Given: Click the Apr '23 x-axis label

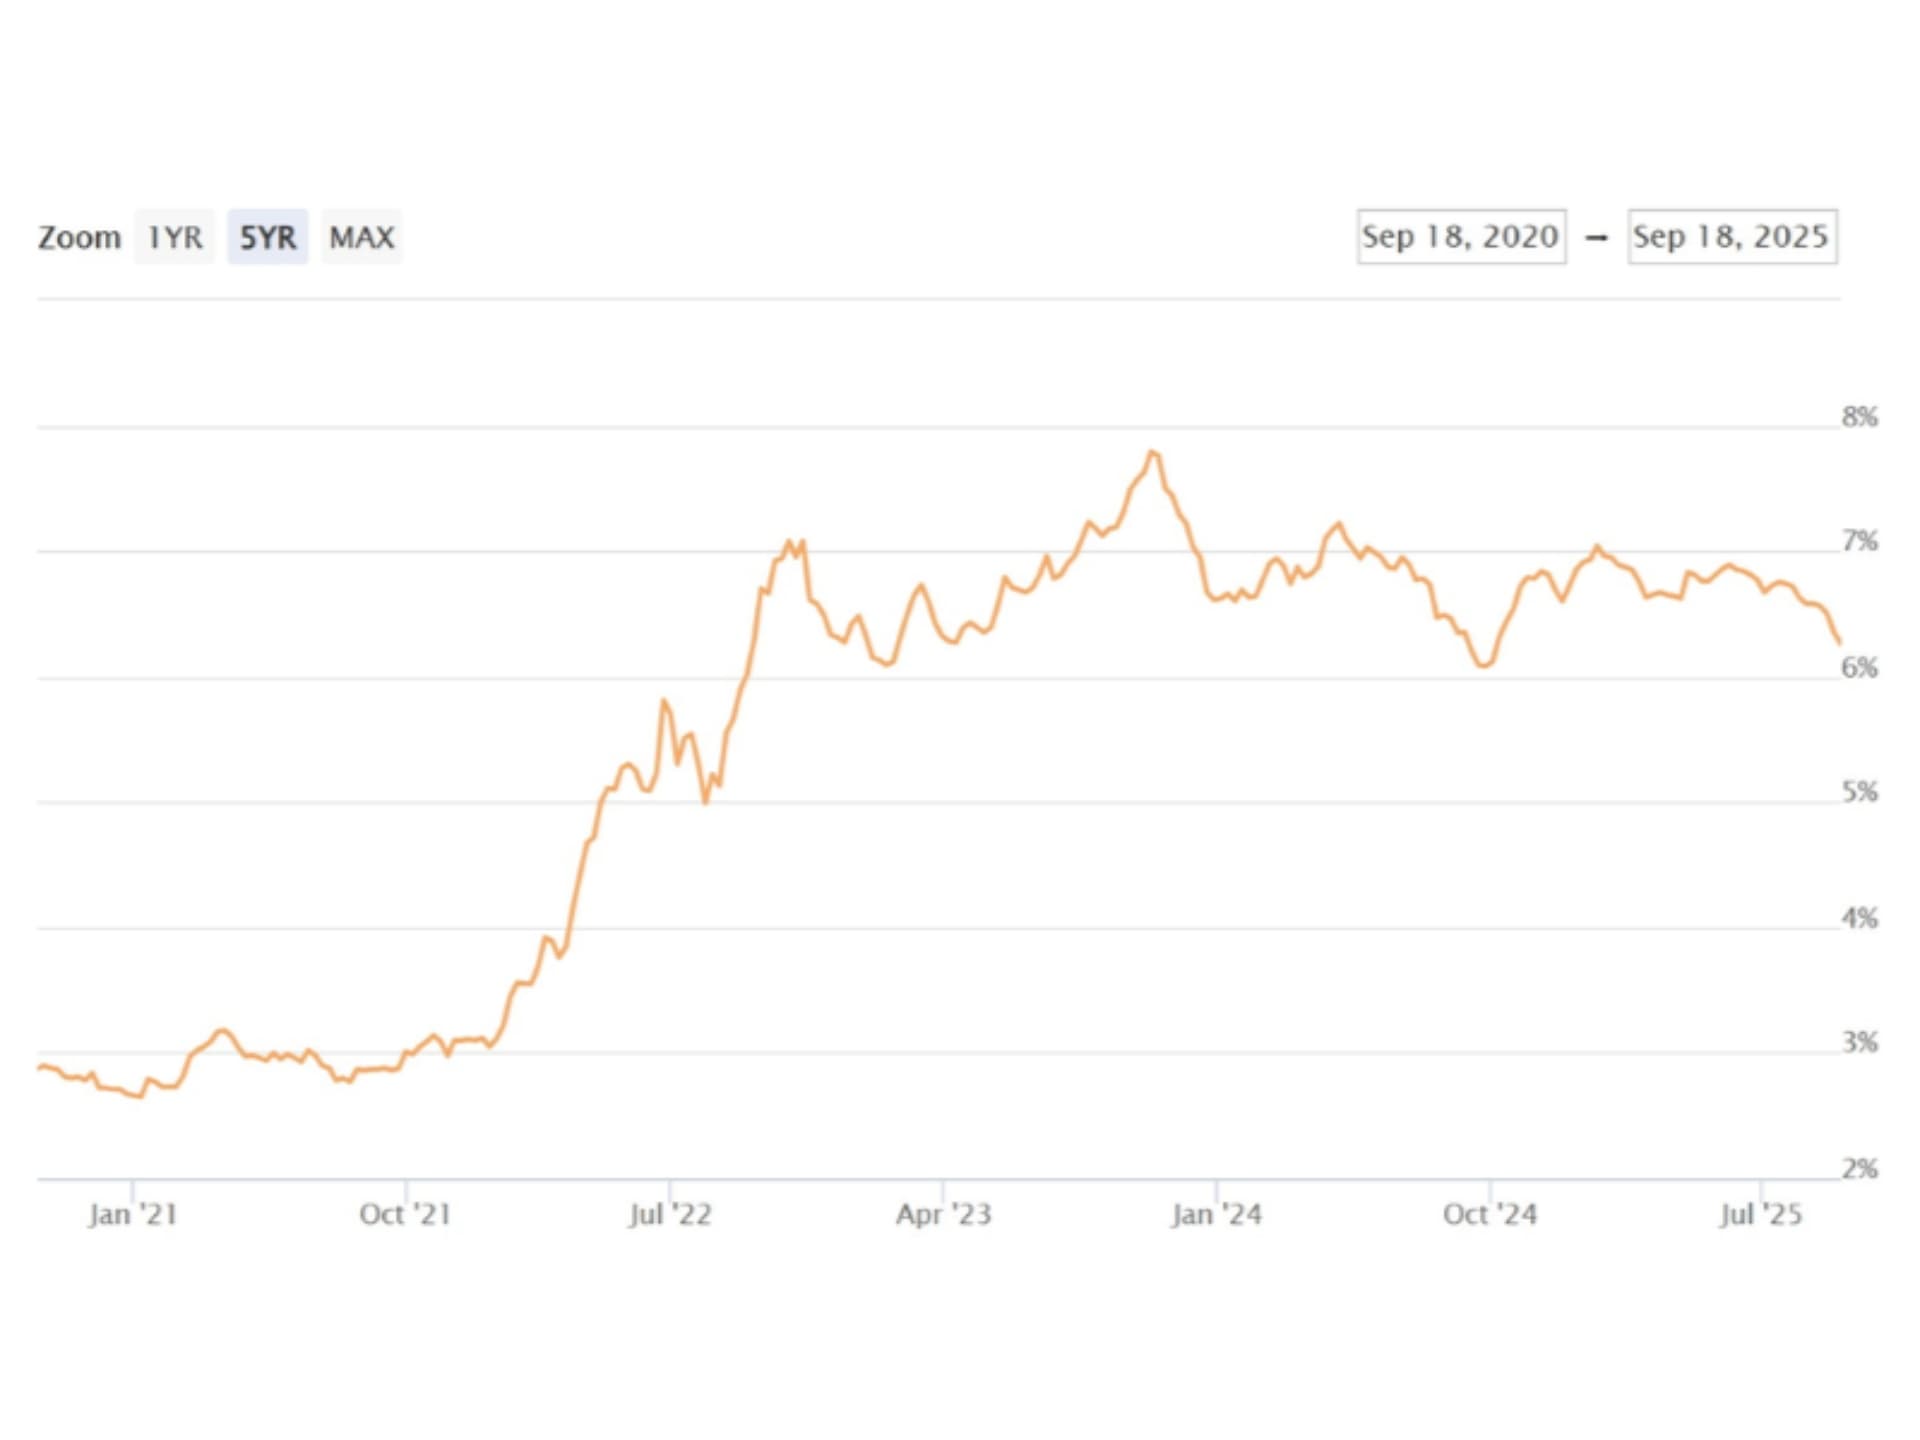Looking at the screenshot, I should click(x=943, y=1214).
